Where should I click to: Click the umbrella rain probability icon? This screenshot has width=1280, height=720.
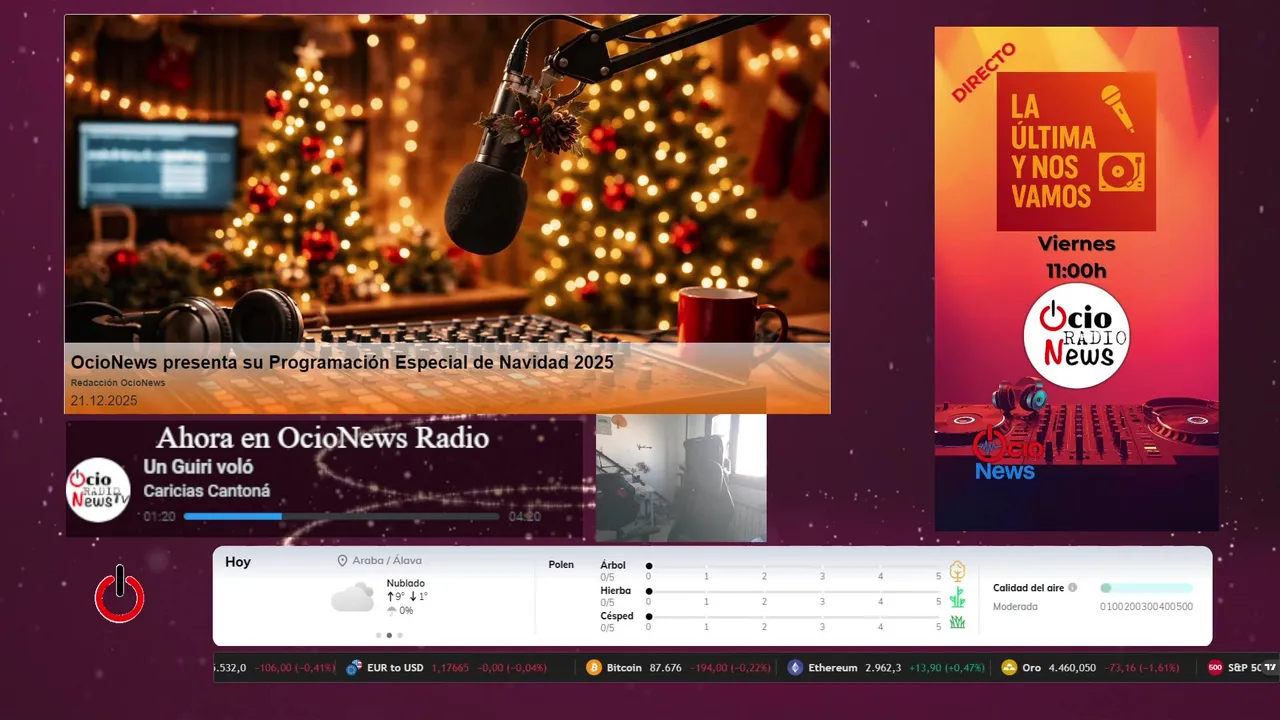point(392,610)
